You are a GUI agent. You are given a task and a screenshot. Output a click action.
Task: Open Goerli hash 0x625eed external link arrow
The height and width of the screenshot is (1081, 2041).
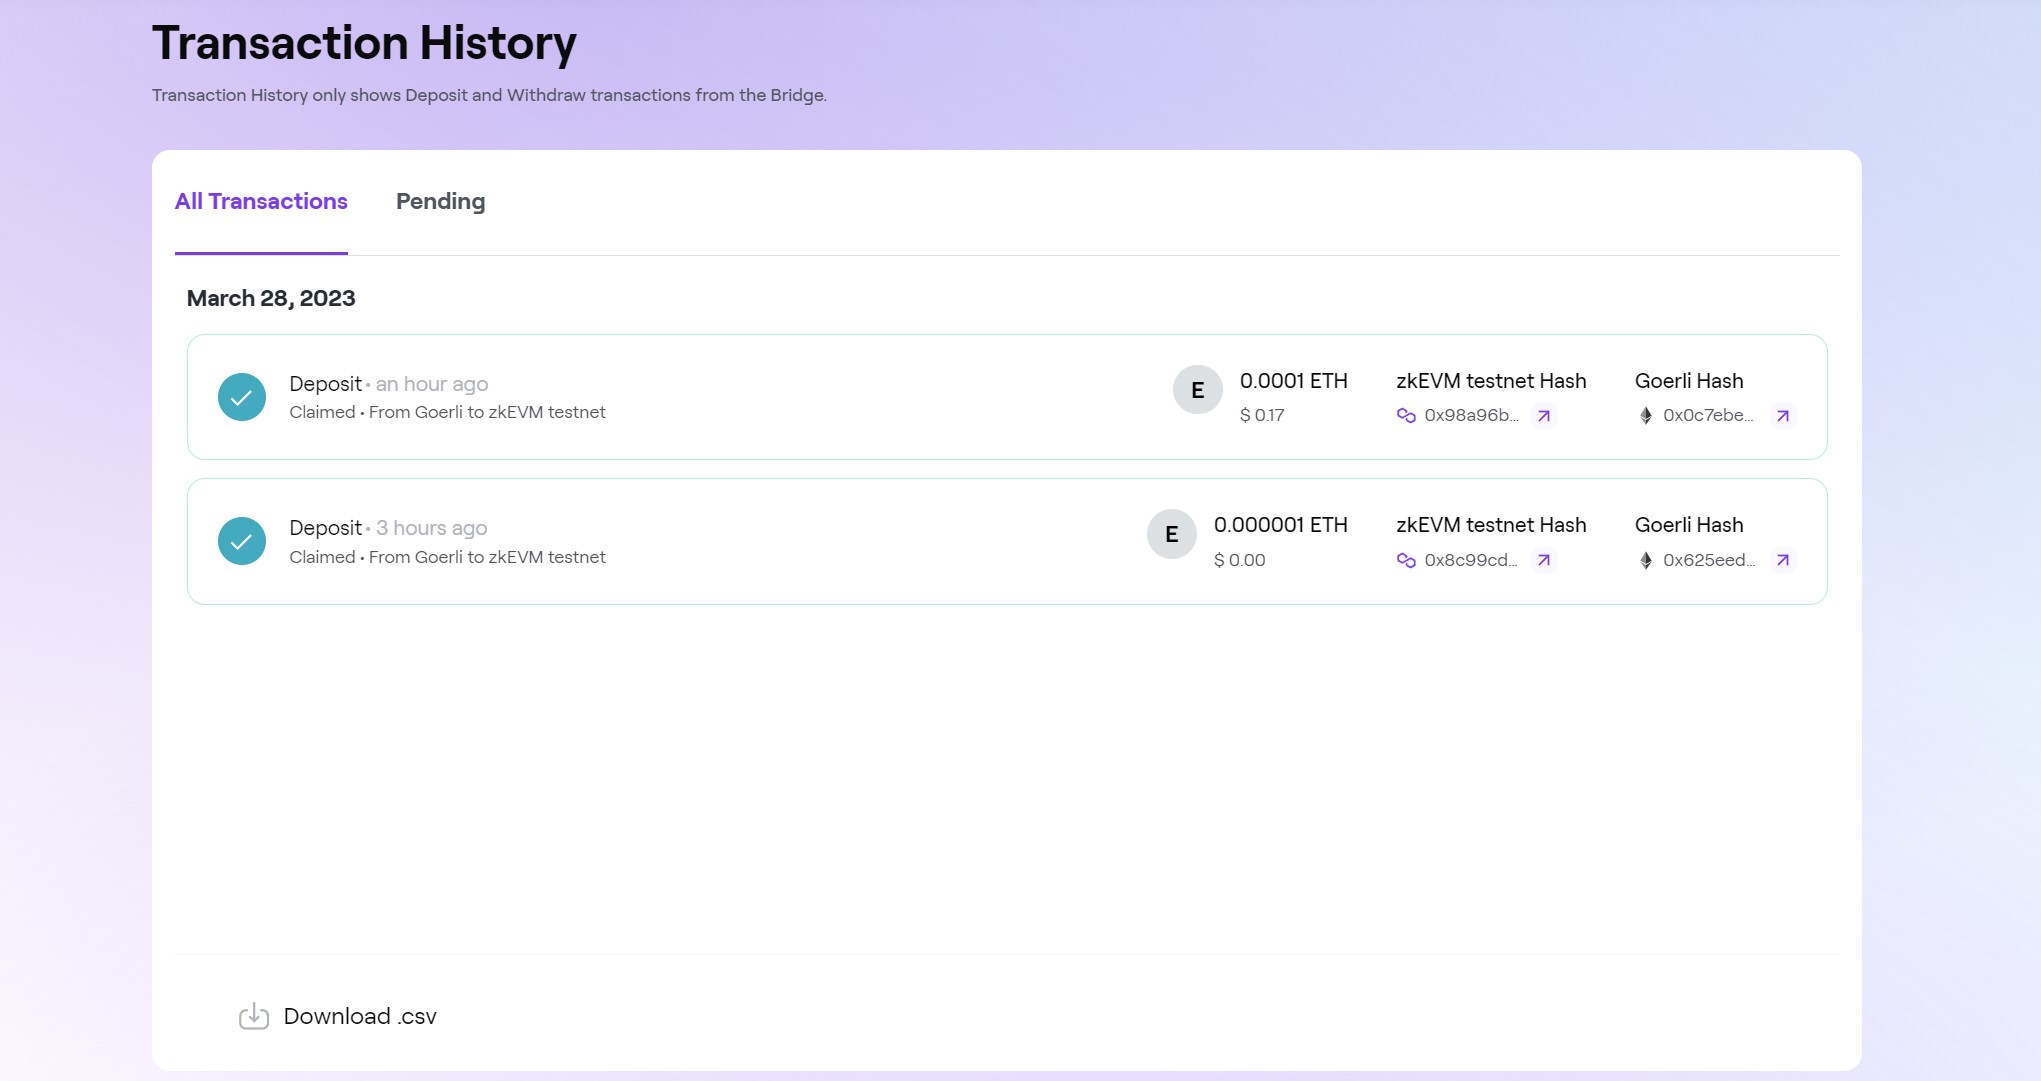(x=1783, y=560)
